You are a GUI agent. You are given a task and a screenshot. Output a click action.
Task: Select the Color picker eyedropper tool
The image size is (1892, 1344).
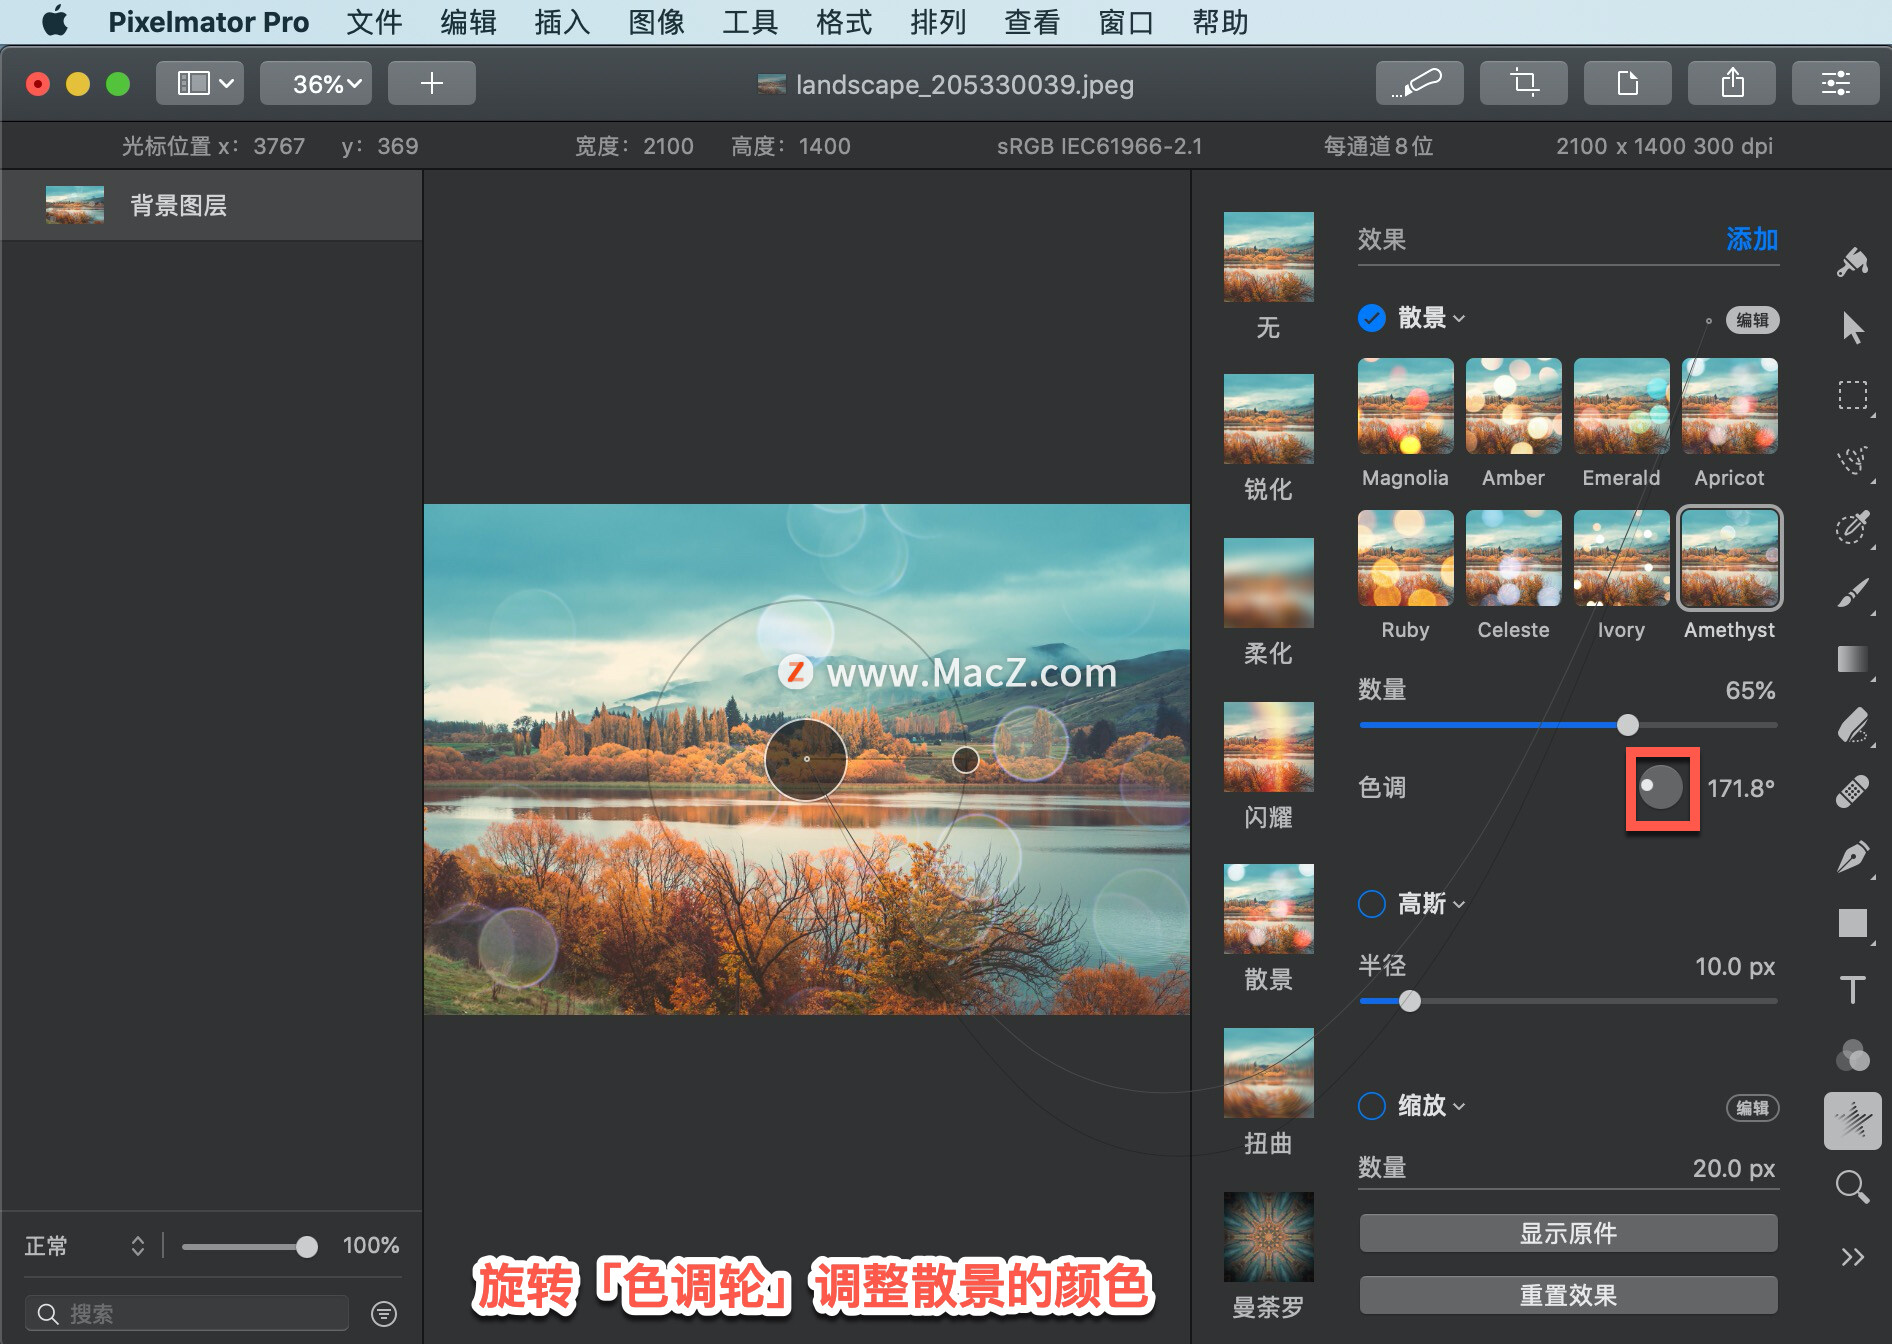click(1853, 526)
